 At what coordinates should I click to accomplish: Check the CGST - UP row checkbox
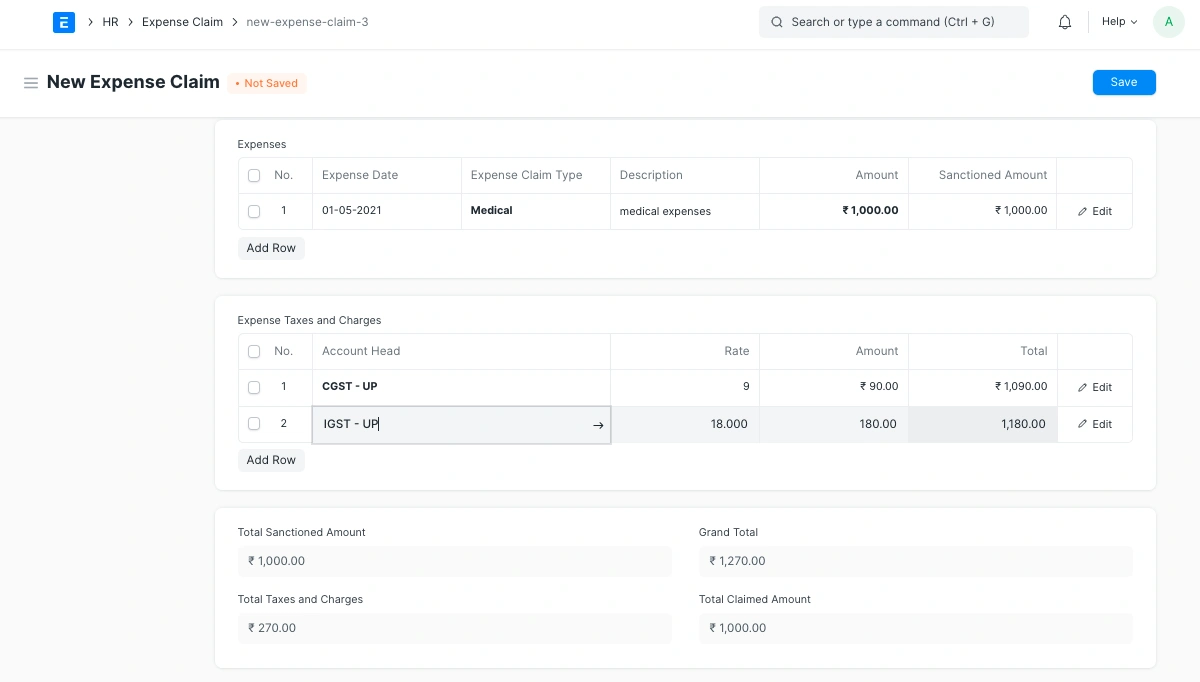click(253, 387)
